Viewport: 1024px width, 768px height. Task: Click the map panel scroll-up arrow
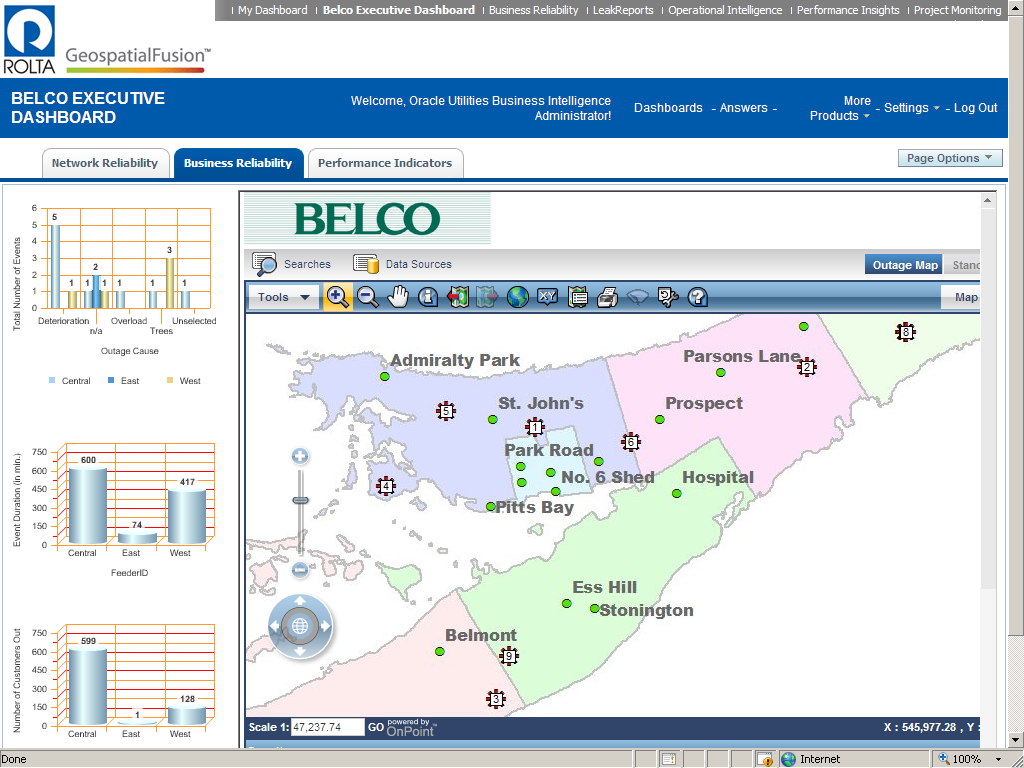(987, 200)
